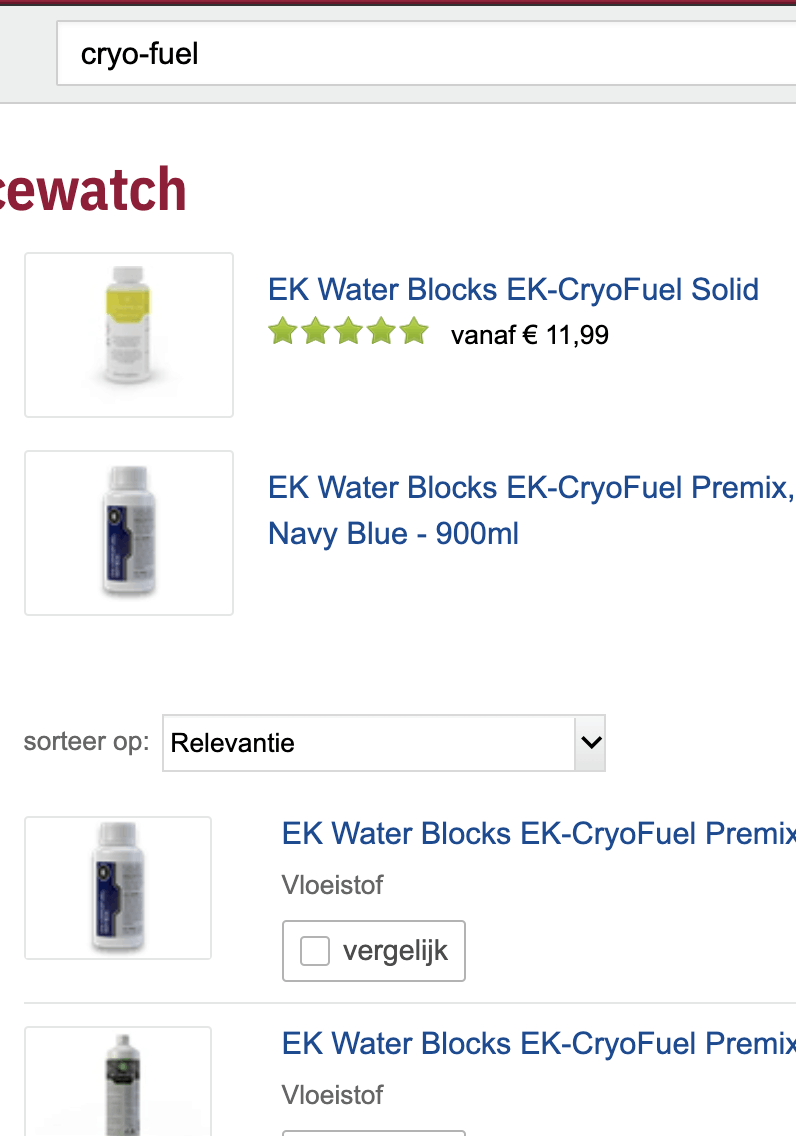Open the EK-CryoFuel Premix suggestion link above the sort bar
The width and height of the screenshot is (796, 1136).
(530, 488)
